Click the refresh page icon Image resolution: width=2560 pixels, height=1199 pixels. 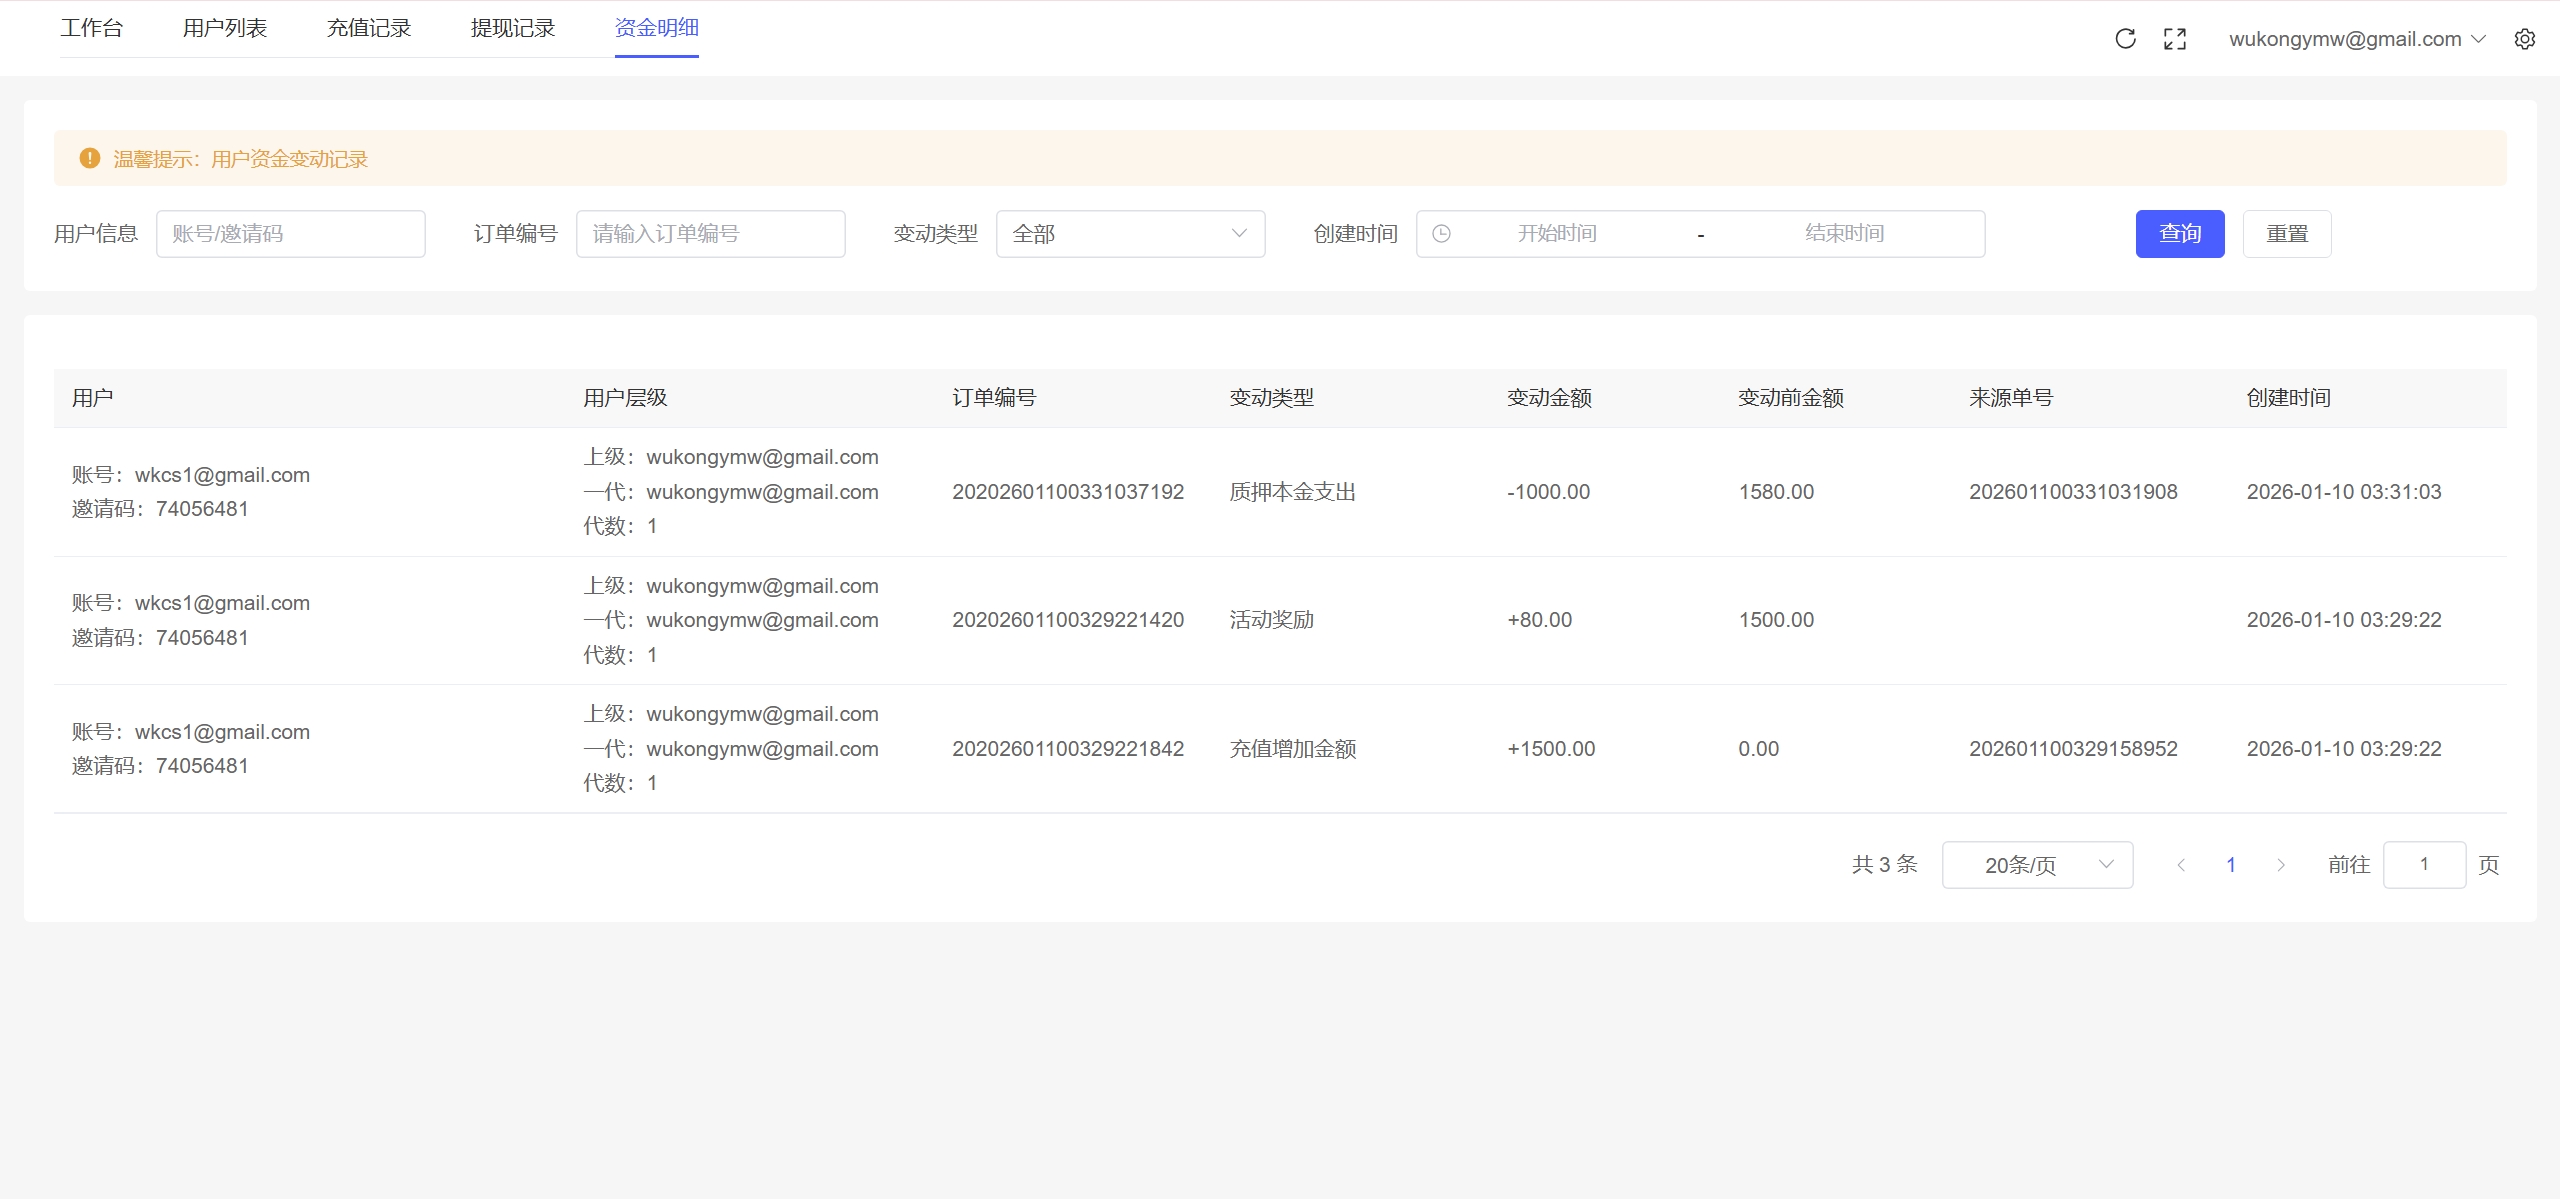click(x=2125, y=39)
